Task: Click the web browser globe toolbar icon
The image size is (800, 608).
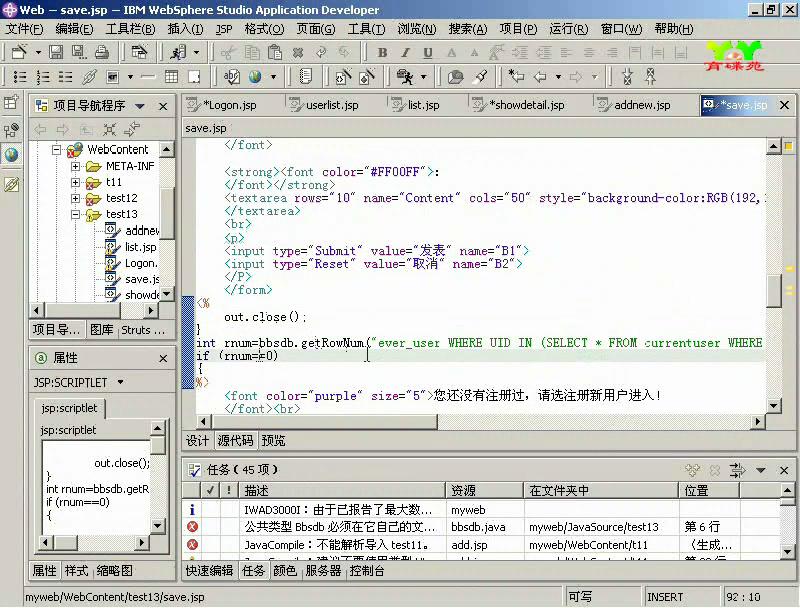Action: click(255, 77)
